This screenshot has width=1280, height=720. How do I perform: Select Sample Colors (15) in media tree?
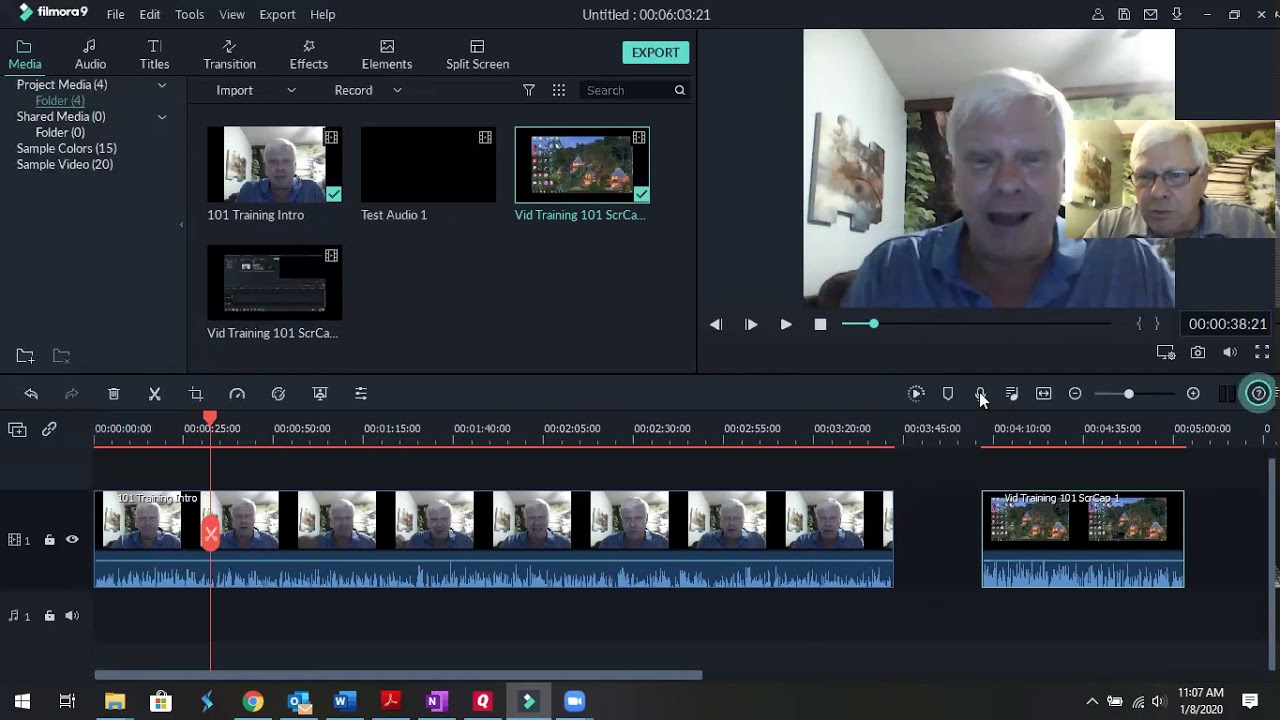67,149
